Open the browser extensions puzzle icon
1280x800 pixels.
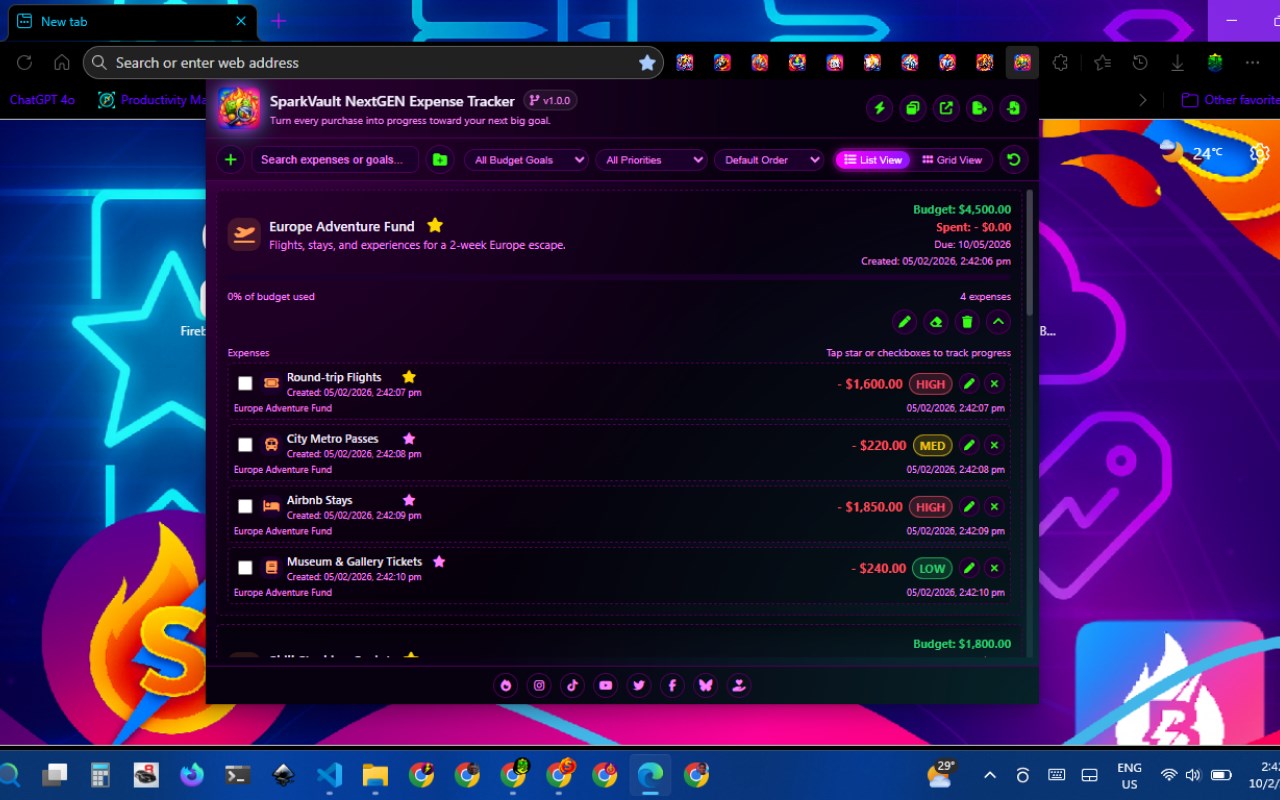tap(1060, 62)
